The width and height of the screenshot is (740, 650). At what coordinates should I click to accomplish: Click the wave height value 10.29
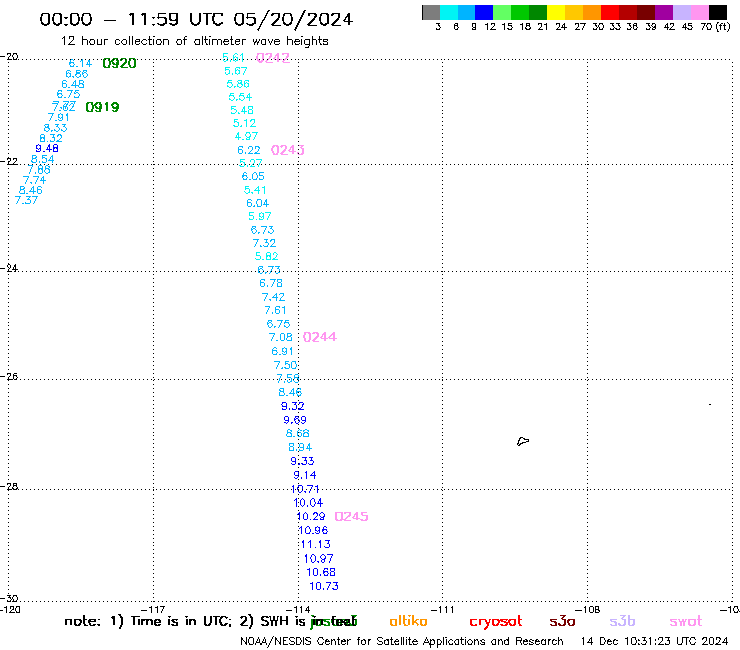pos(311,516)
